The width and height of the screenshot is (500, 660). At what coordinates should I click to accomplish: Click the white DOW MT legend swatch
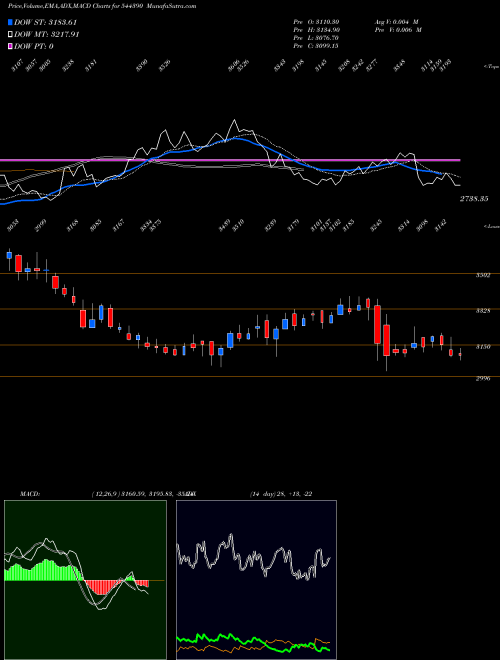10,35
